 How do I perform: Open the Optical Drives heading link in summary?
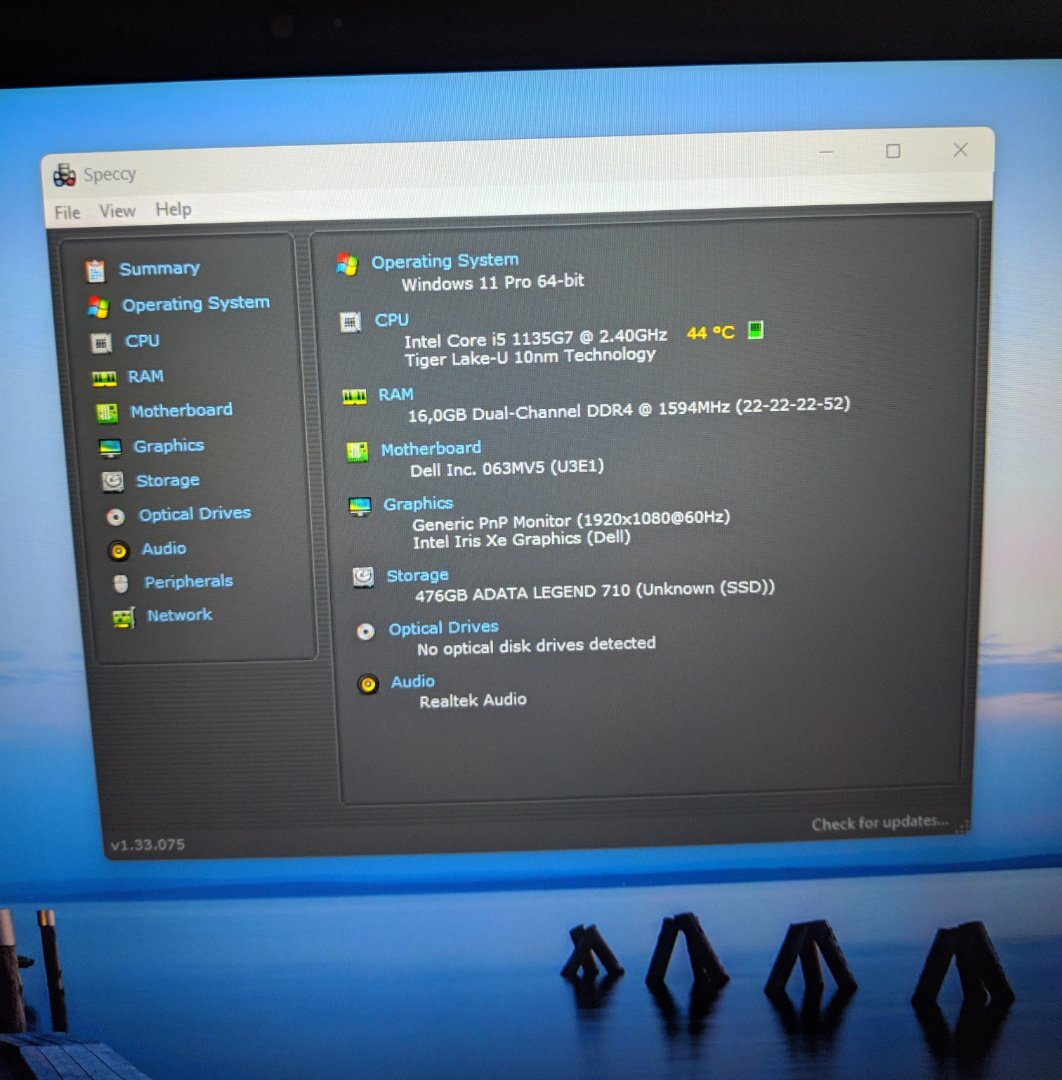pyautogui.click(x=444, y=627)
